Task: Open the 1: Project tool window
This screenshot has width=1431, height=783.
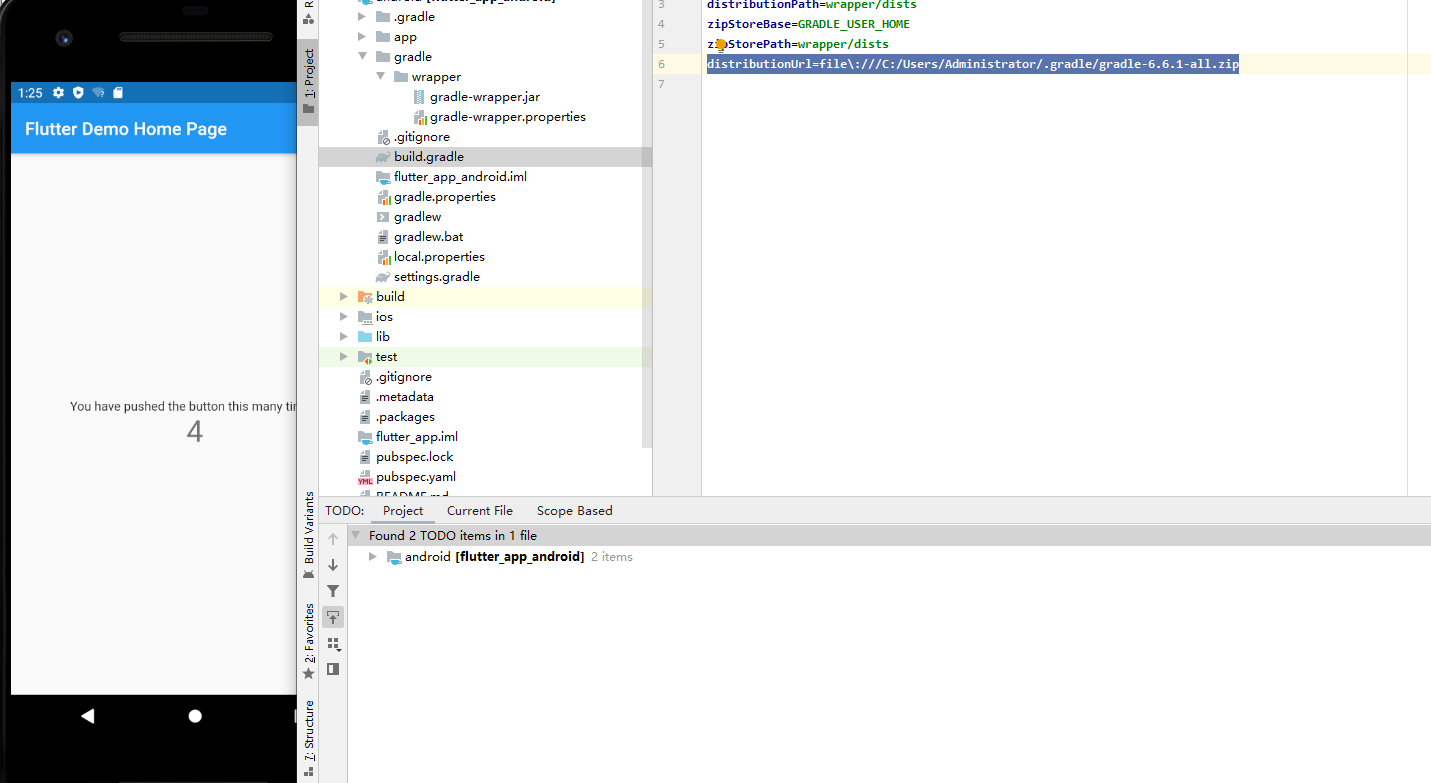Action: click(309, 80)
